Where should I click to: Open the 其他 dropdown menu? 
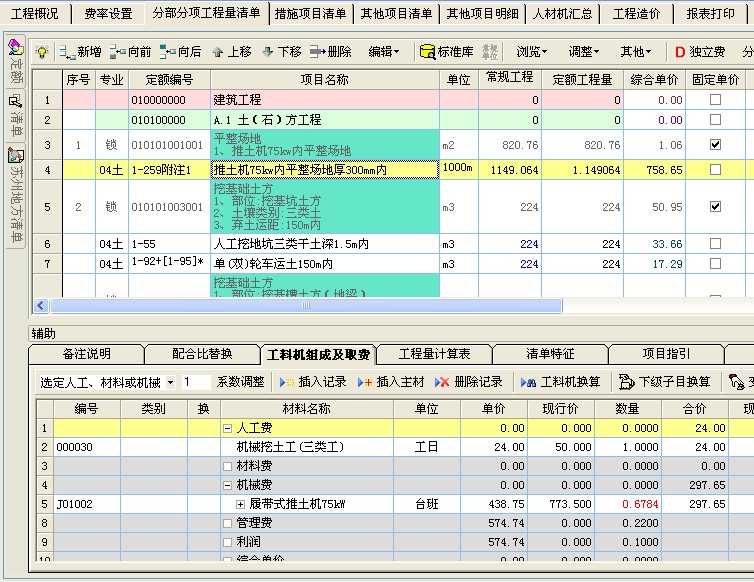pyautogui.click(x=635, y=51)
